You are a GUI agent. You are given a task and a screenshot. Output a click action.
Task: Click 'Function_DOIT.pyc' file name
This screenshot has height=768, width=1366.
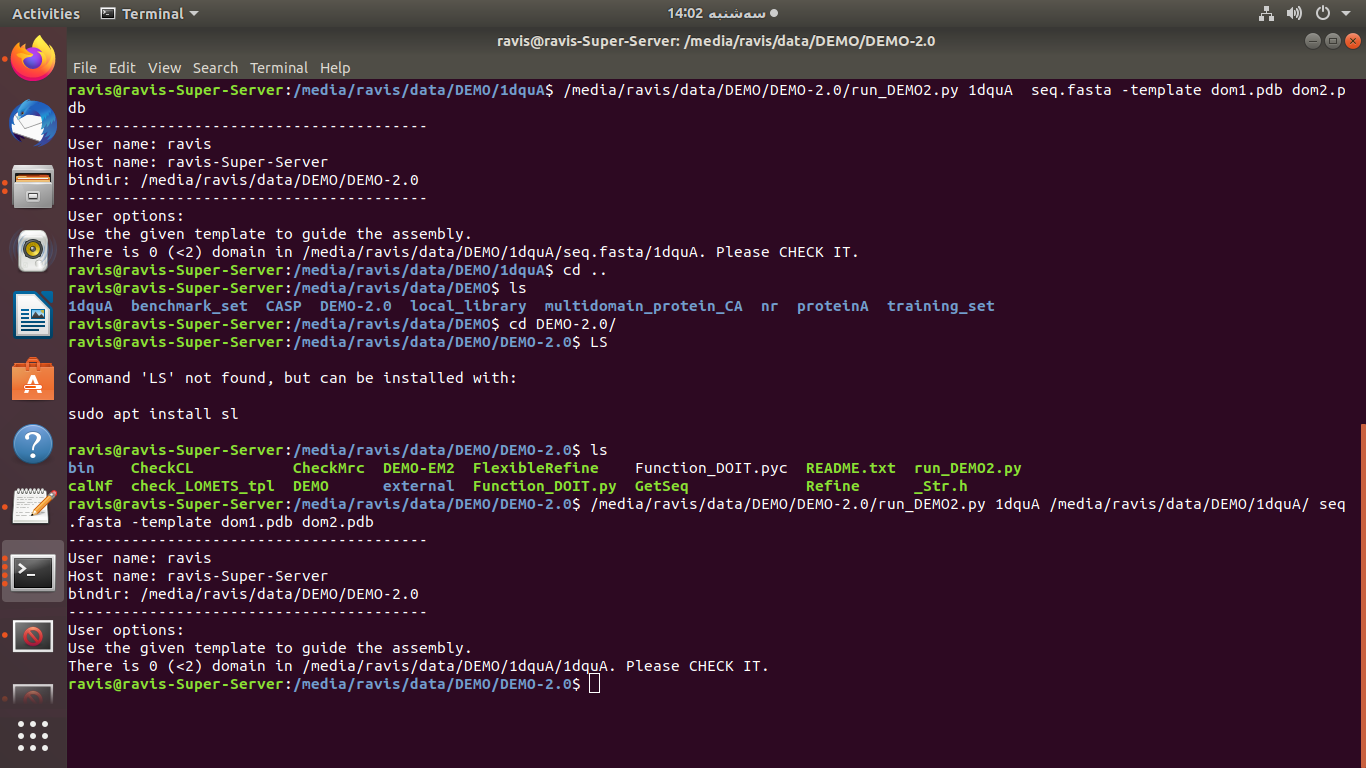[x=711, y=468]
